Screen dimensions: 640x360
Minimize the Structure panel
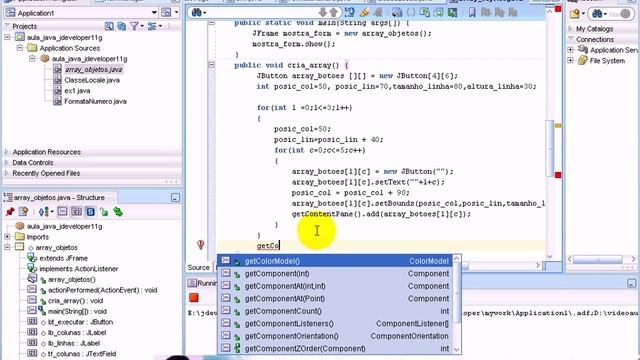pos(175,198)
